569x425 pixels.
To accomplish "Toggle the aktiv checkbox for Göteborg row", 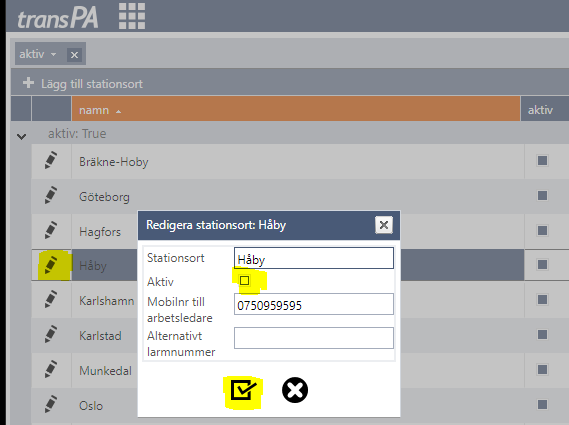I will (542, 196).
